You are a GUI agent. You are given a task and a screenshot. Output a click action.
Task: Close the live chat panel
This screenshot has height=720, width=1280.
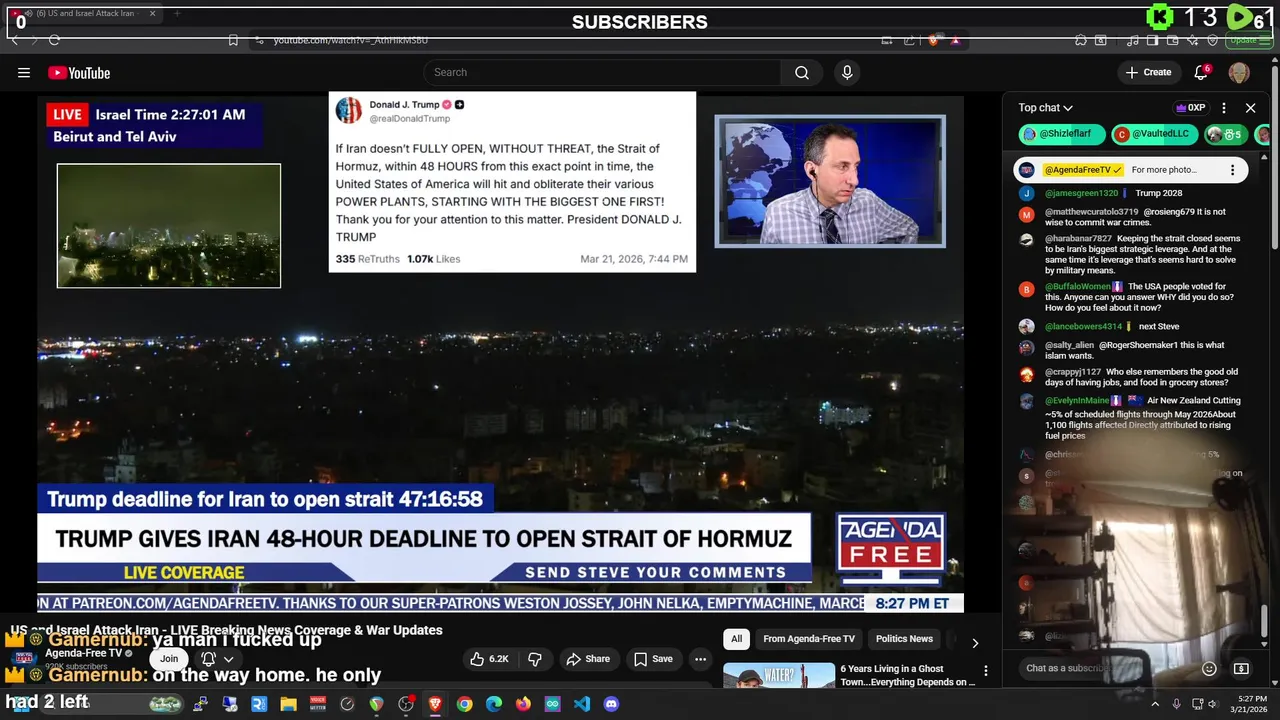coord(1250,108)
